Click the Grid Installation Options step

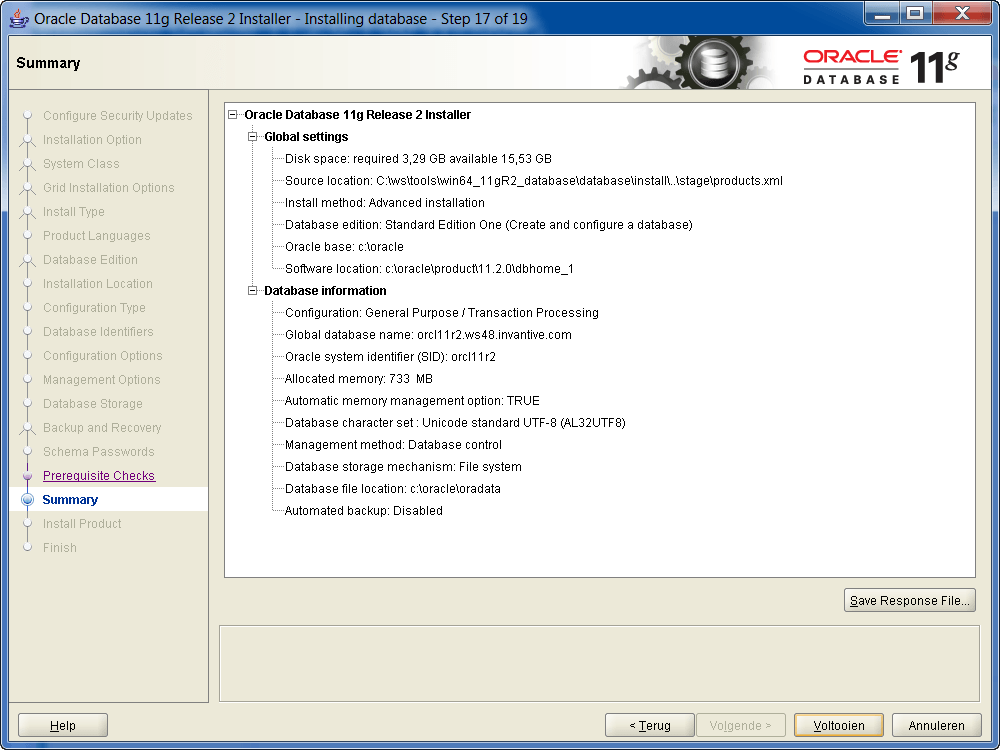click(x=108, y=188)
